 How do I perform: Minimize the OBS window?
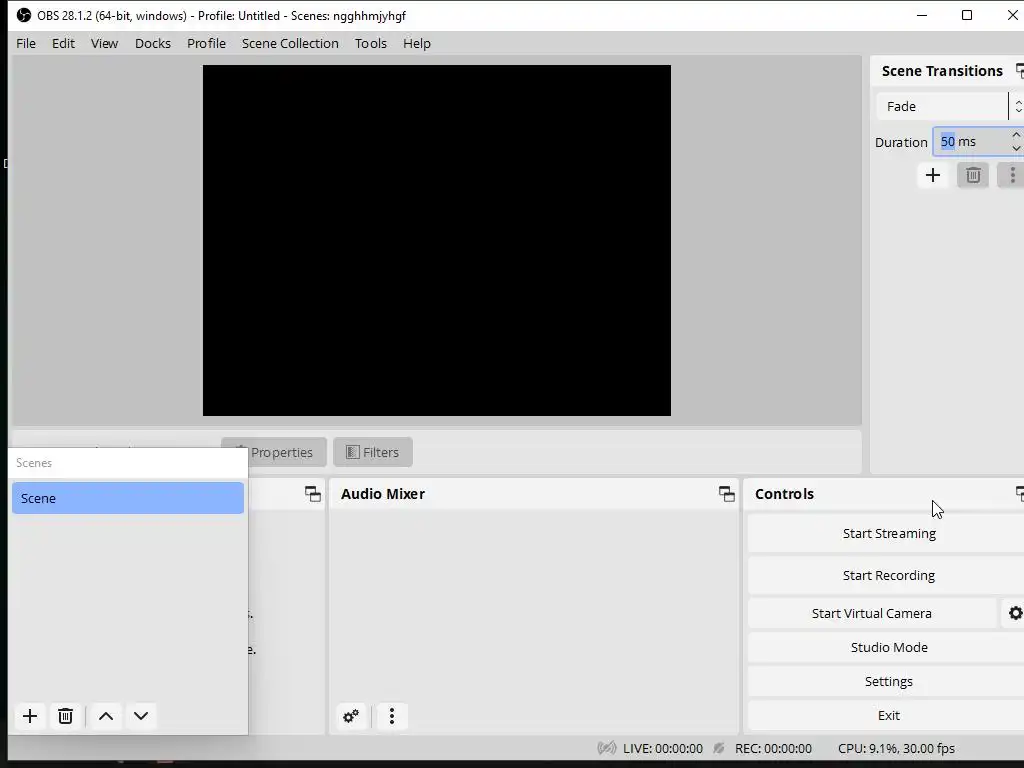[x=922, y=15]
